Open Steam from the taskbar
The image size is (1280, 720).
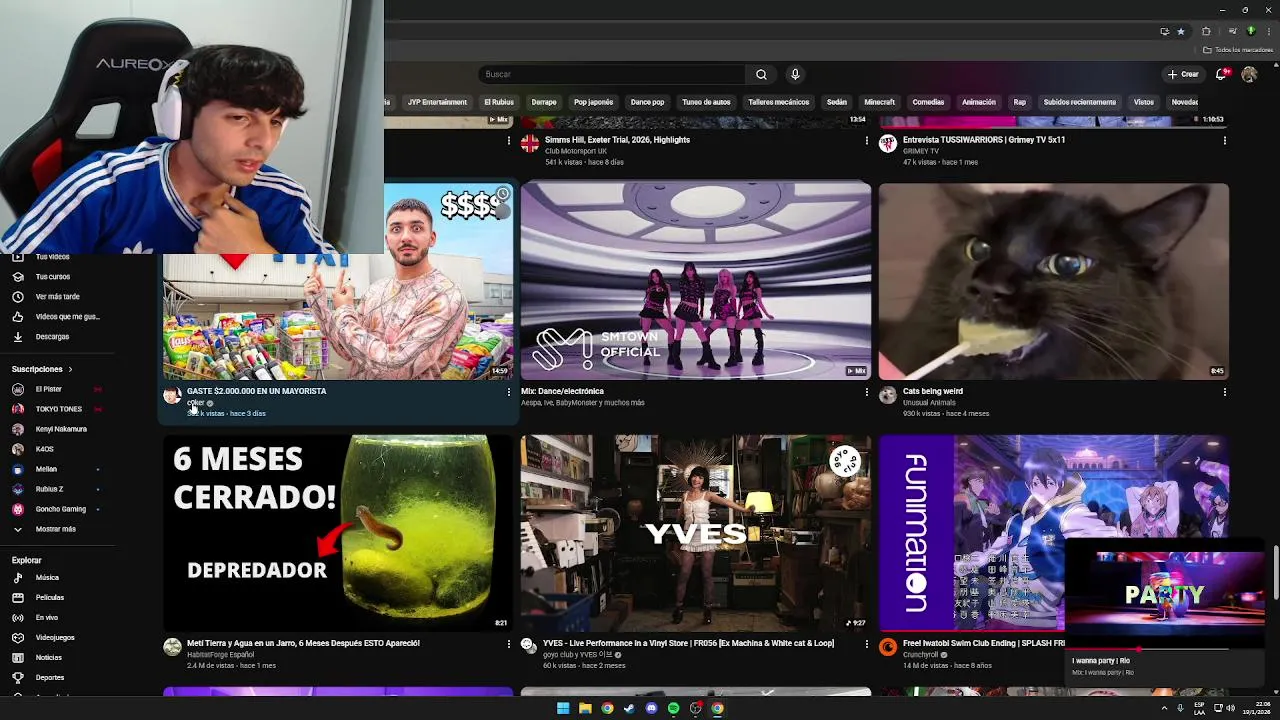coord(629,708)
